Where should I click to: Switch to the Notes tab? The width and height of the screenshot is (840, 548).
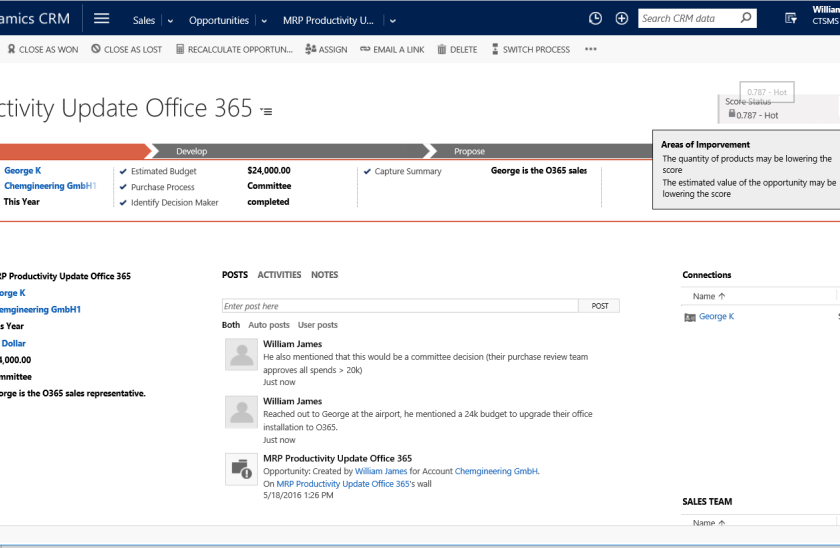(325, 275)
